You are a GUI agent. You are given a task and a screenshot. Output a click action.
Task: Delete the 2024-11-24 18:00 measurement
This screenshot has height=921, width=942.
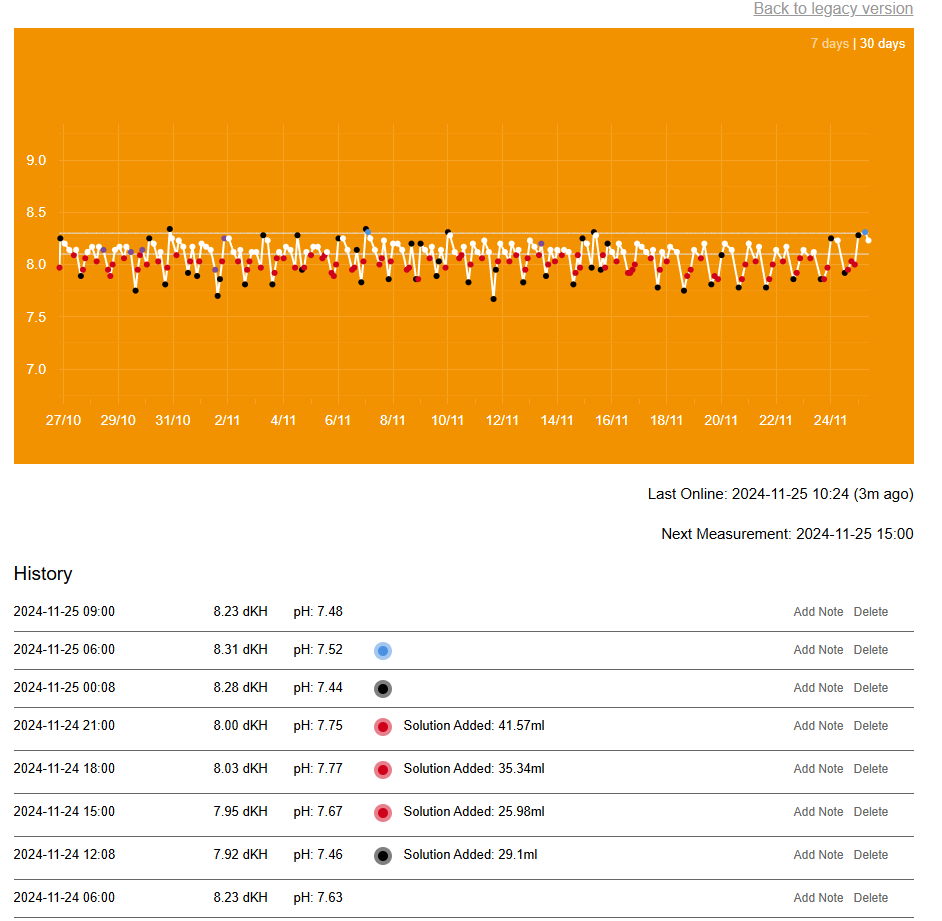871,768
